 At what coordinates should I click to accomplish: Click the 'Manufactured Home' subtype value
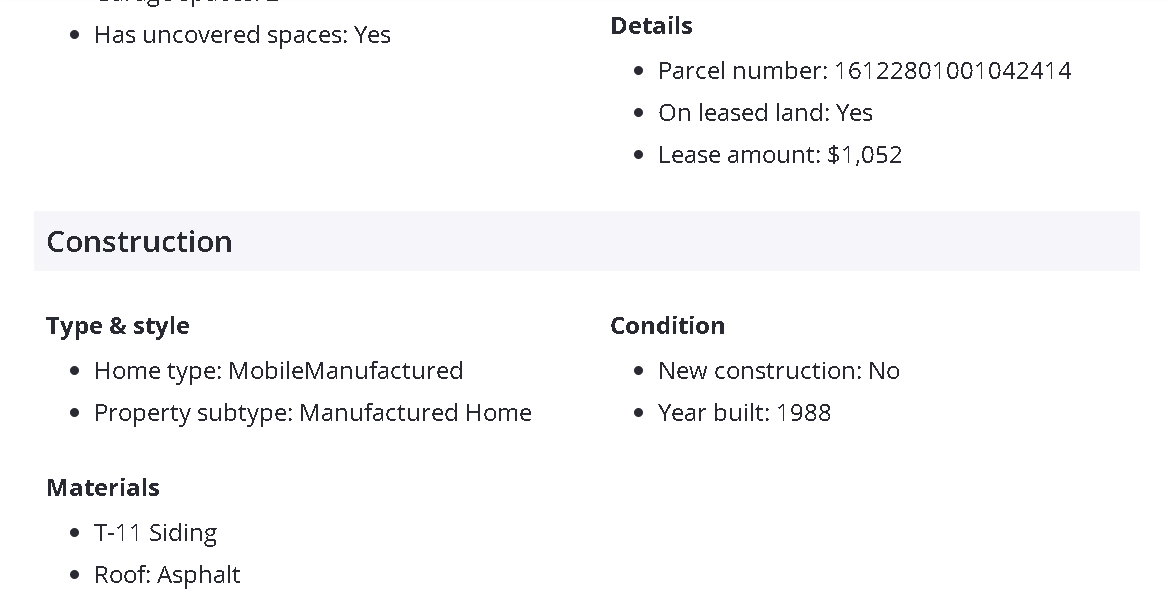pos(416,413)
